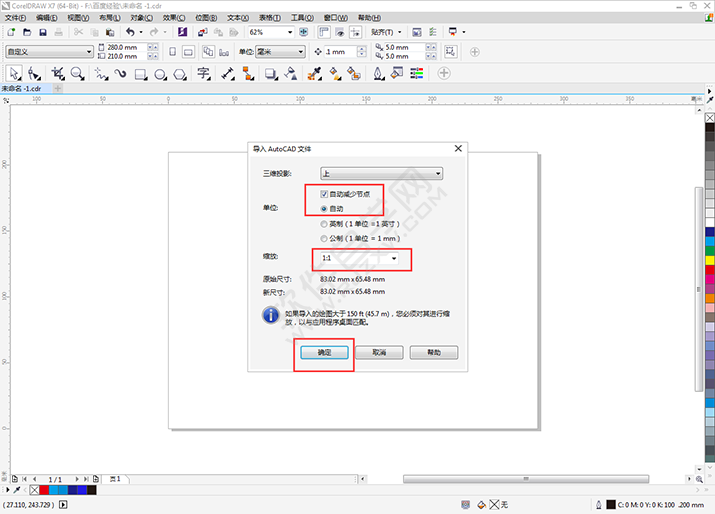Select the Zoom magnifier tool
This screenshot has height=514, width=715.
(x=79, y=73)
